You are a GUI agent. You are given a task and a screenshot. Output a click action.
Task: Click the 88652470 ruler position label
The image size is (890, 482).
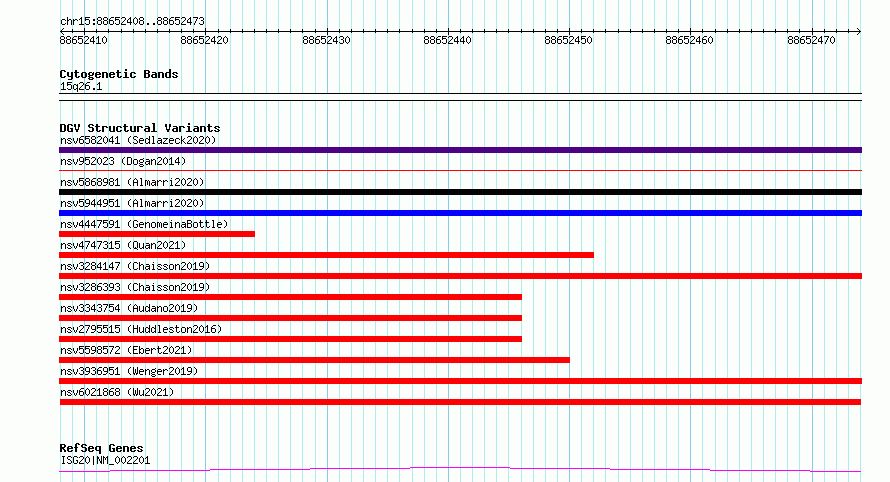(x=811, y=40)
